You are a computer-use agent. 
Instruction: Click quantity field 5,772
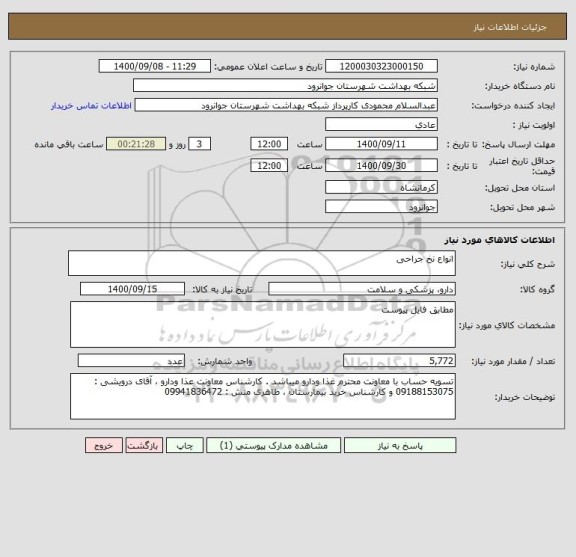click(399, 361)
